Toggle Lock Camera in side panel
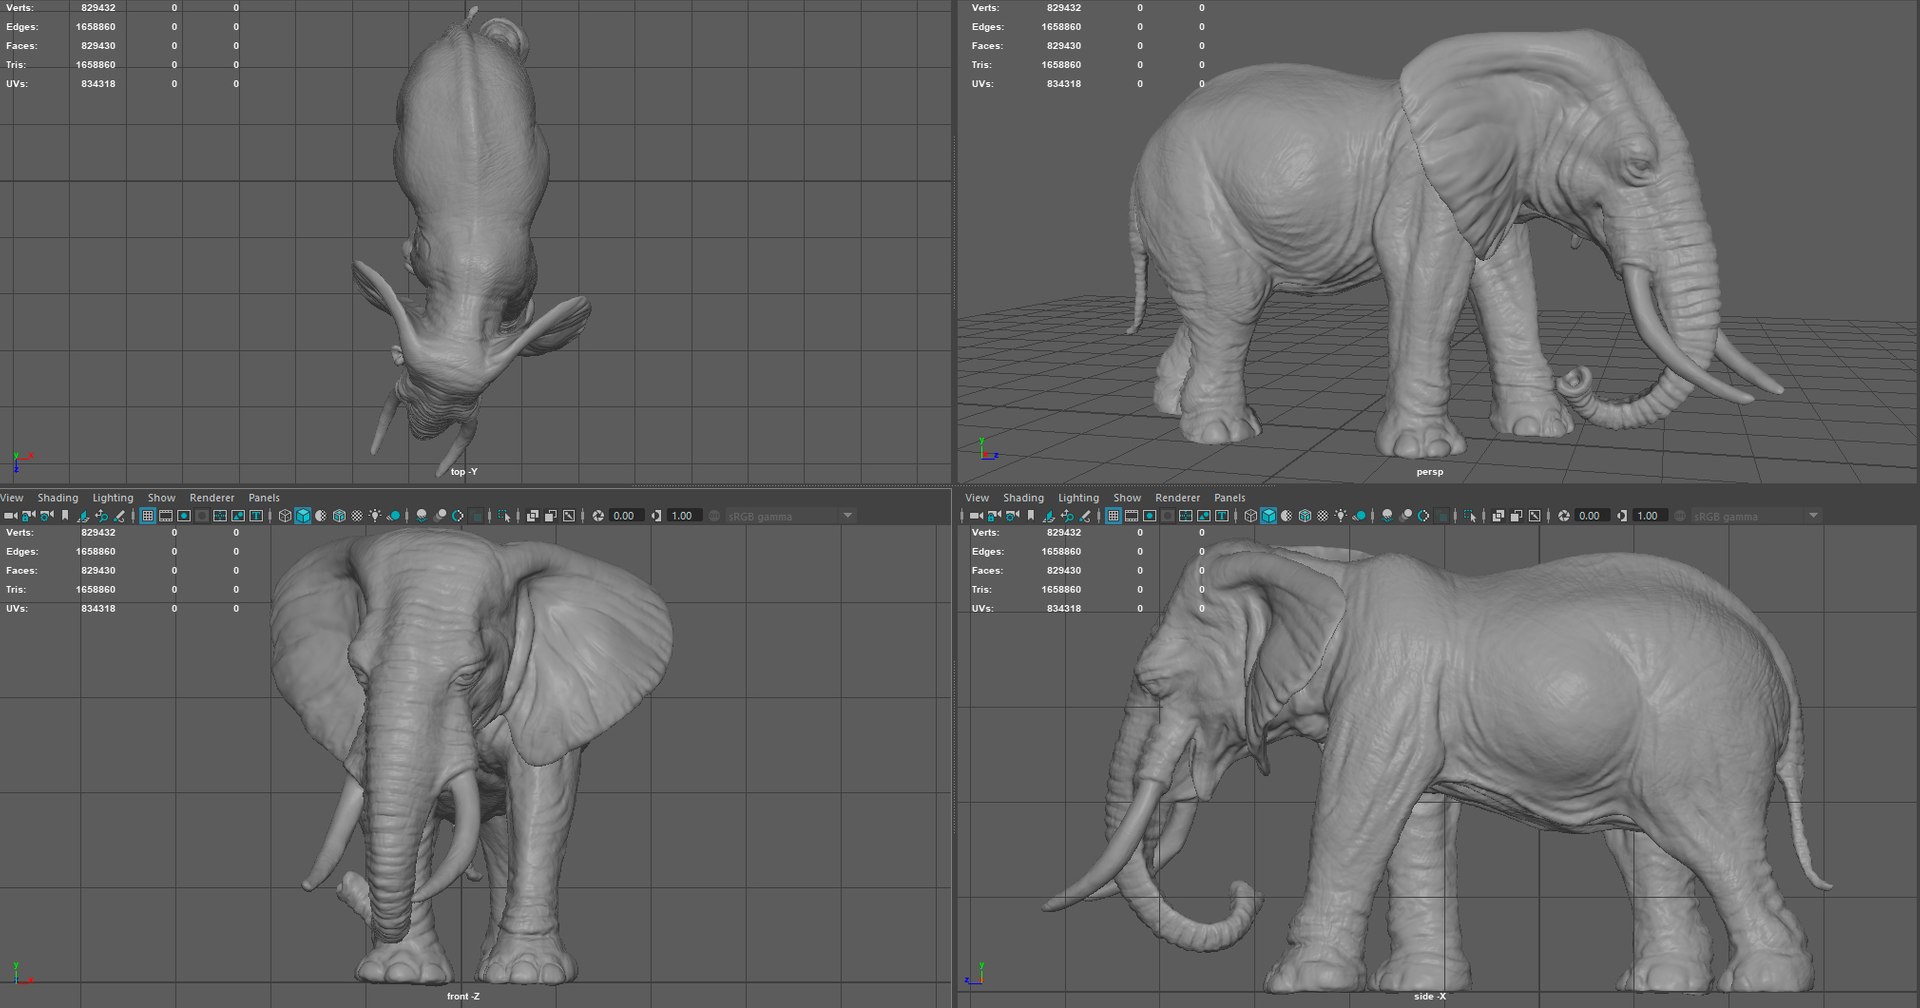Viewport: 1920px width, 1008px height. [x=995, y=516]
